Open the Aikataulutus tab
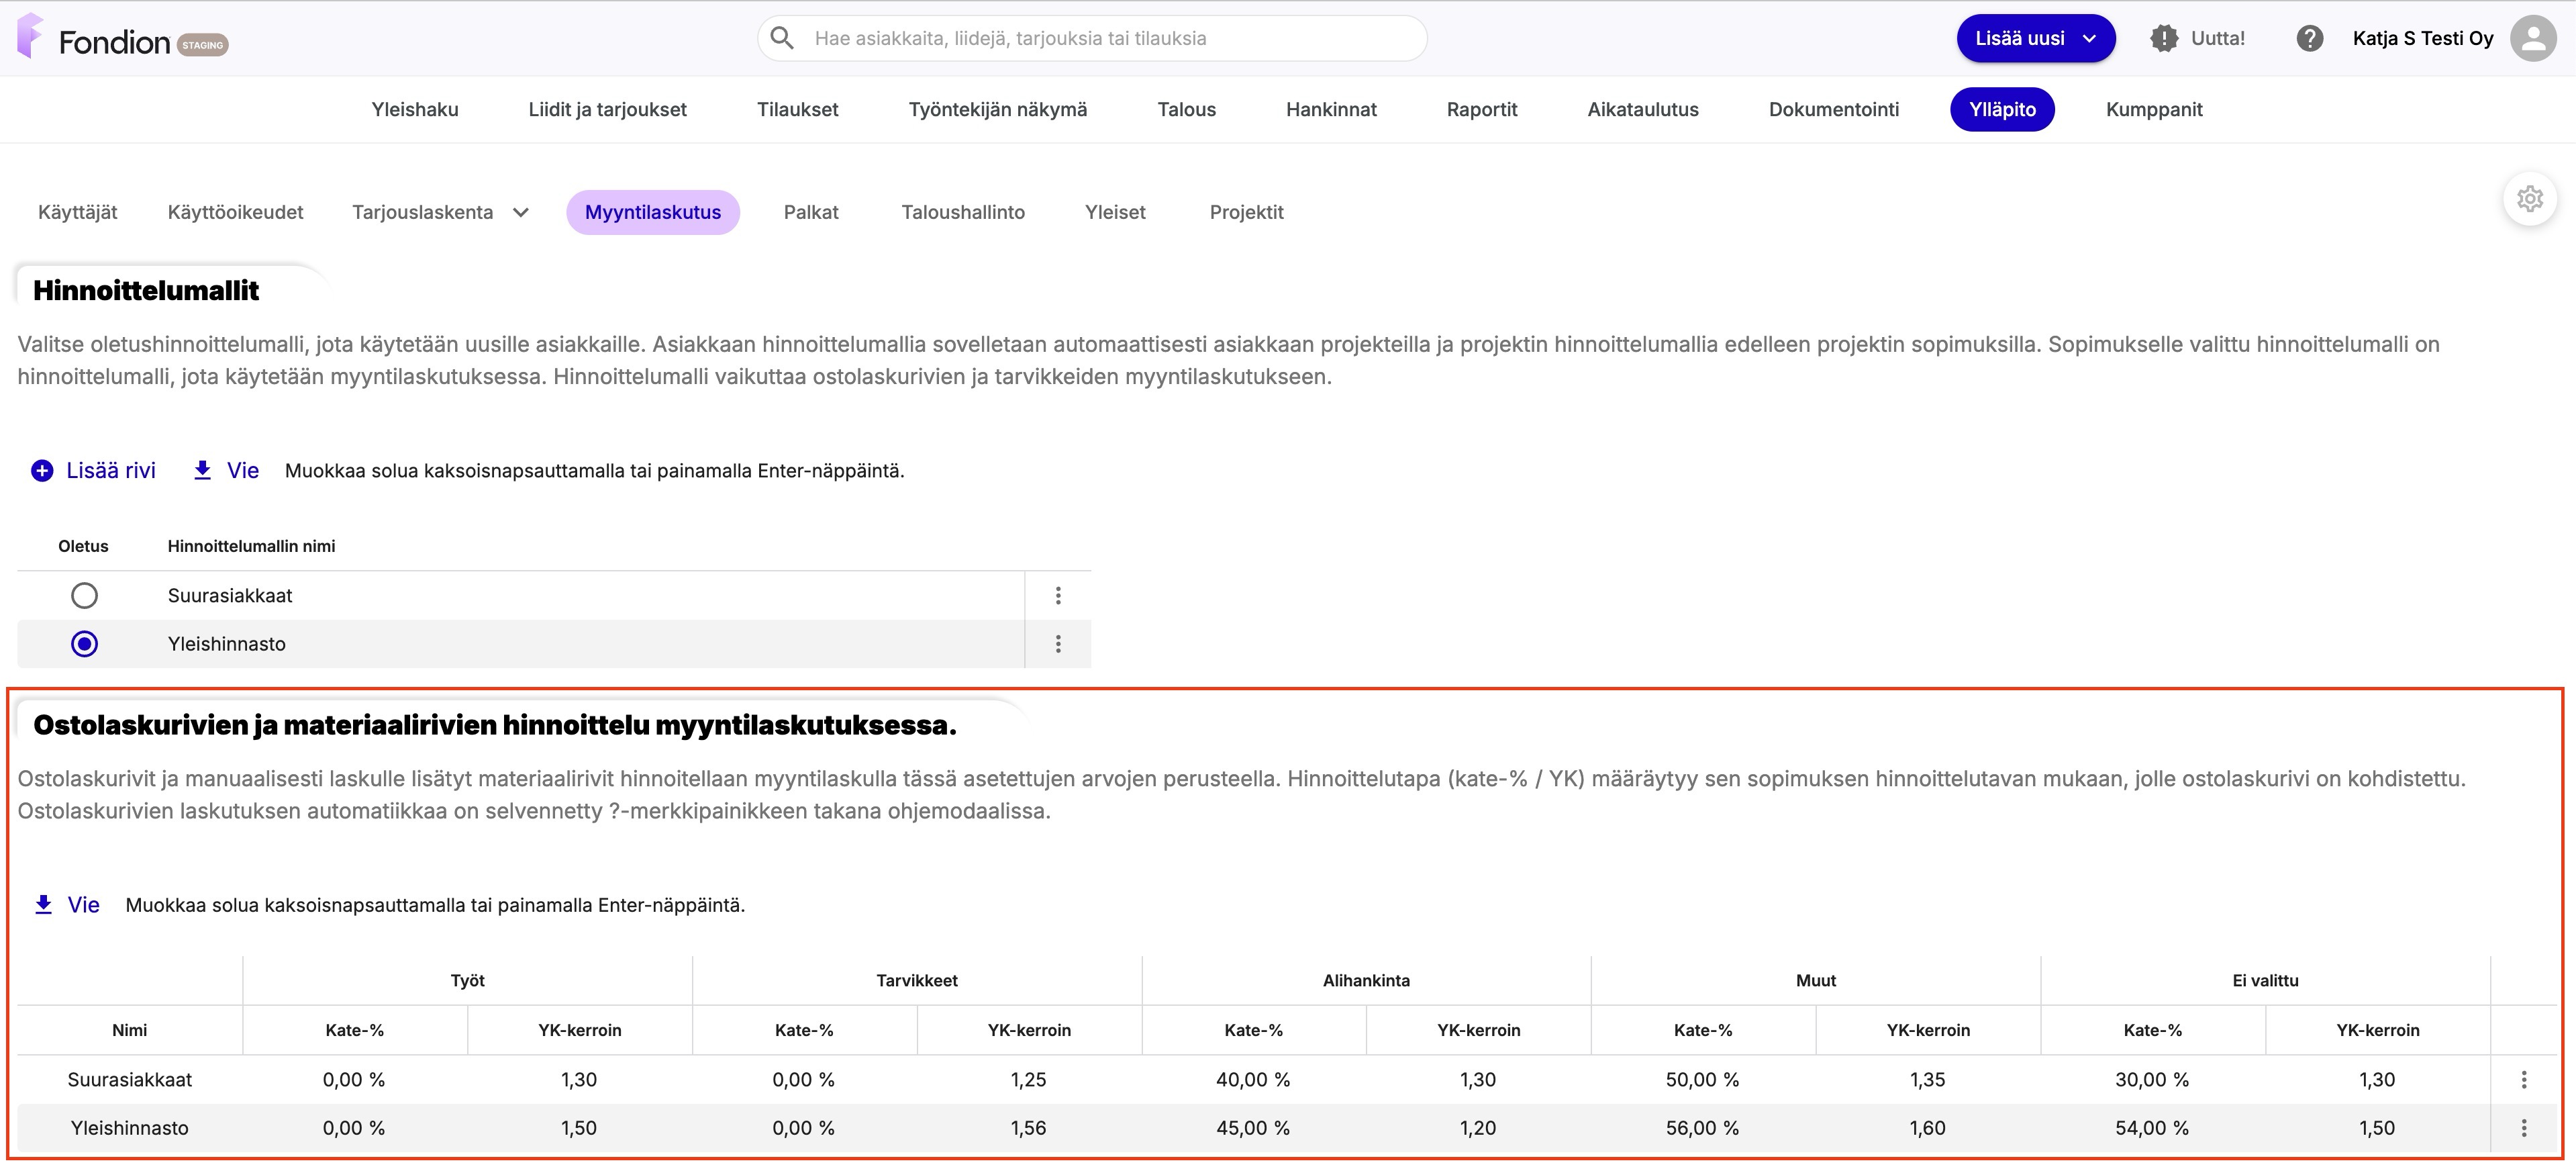 pos(1642,109)
